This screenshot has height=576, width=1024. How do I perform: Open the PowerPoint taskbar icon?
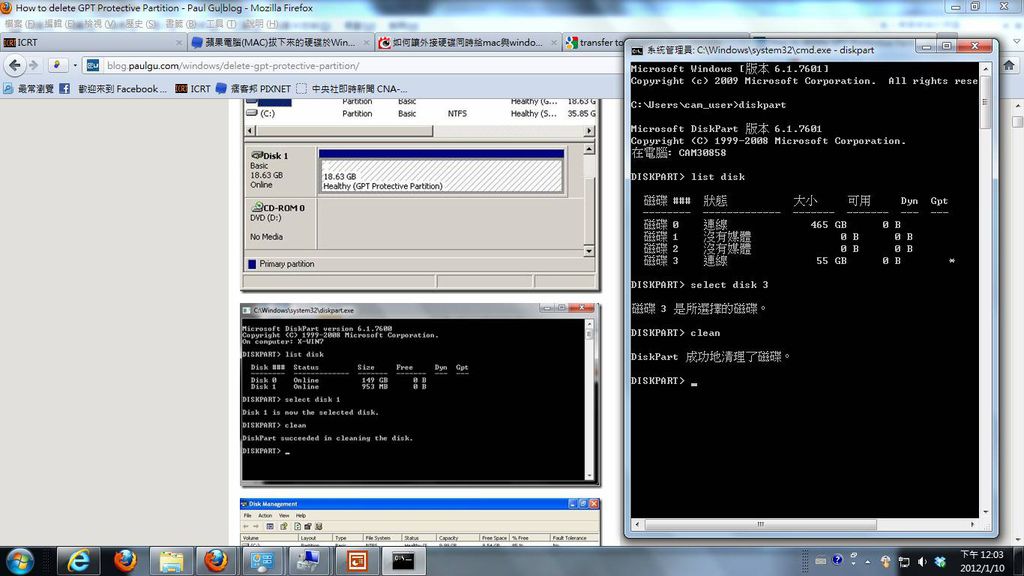(357, 561)
